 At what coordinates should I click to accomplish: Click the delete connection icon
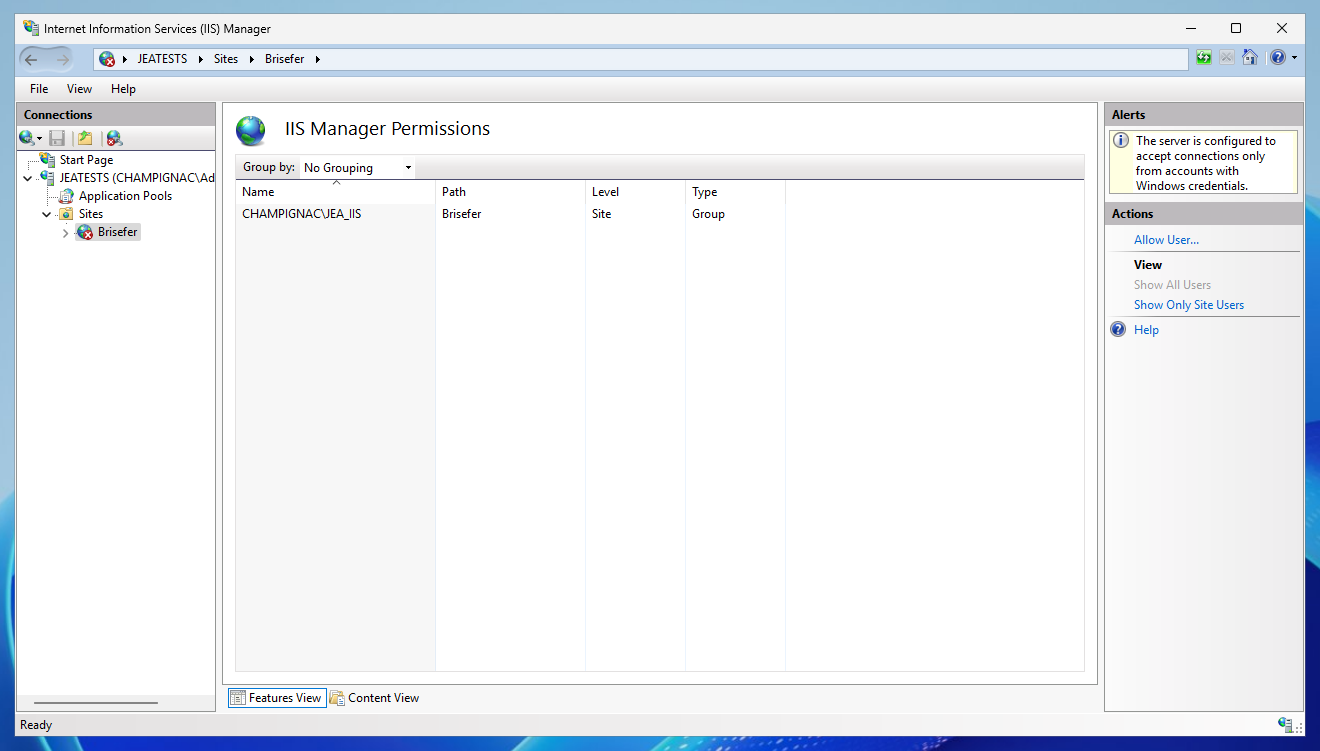(x=114, y=138)
